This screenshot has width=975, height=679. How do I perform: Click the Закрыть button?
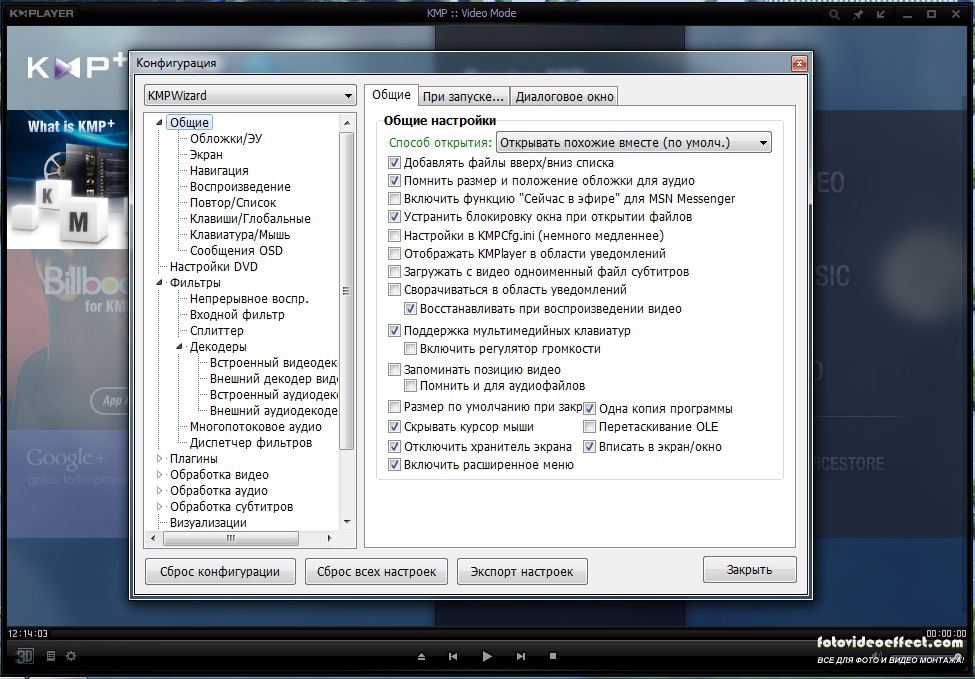(x=749, y=570)
